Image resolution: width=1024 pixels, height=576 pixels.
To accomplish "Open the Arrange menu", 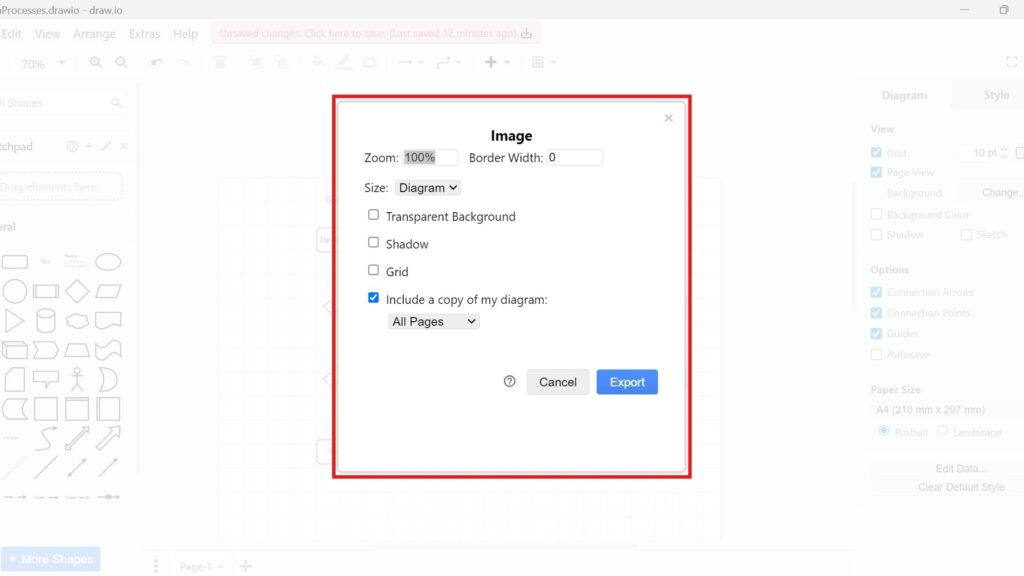I will click(x=94, y=34).
